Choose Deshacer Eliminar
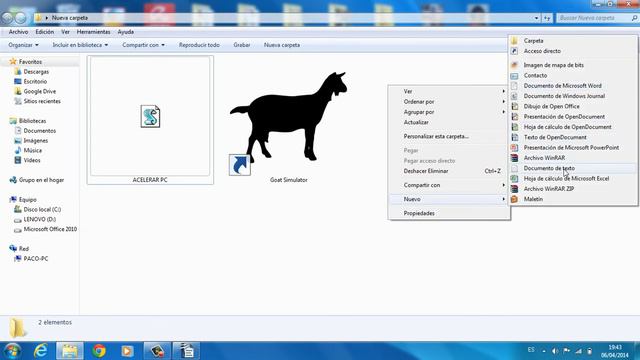The width and height of the screenshot is (640, 360). pos(449,171)
